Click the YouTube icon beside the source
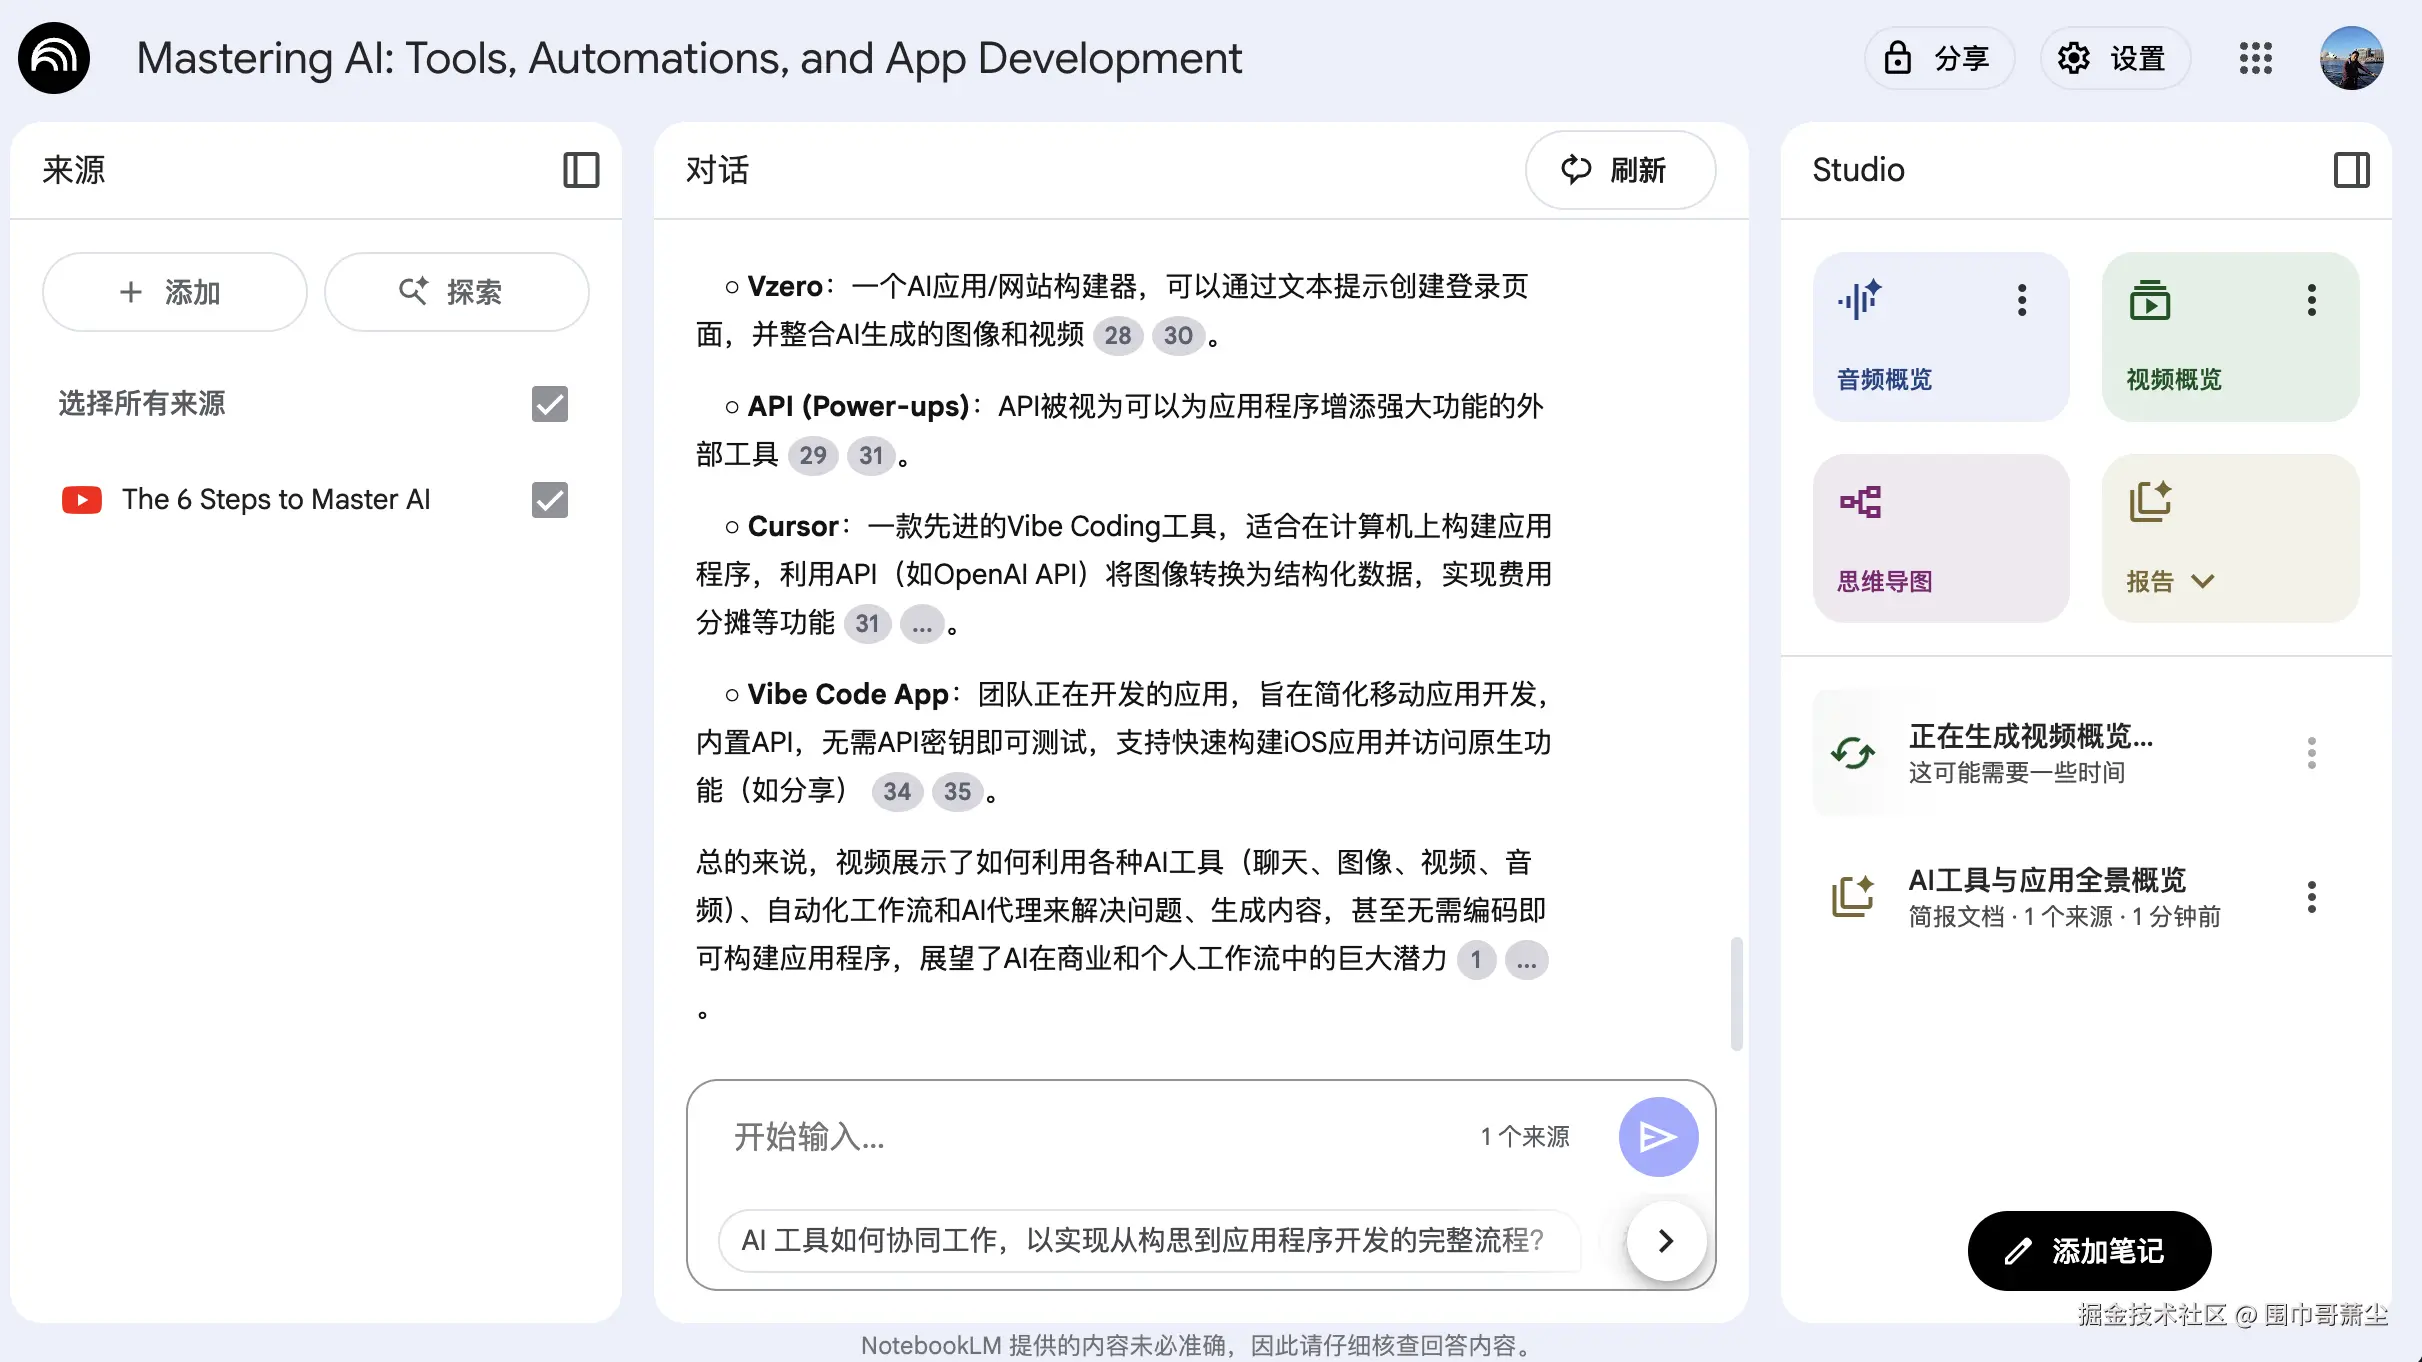Screen dimensions: 2422x1362 tap(82, 499)
